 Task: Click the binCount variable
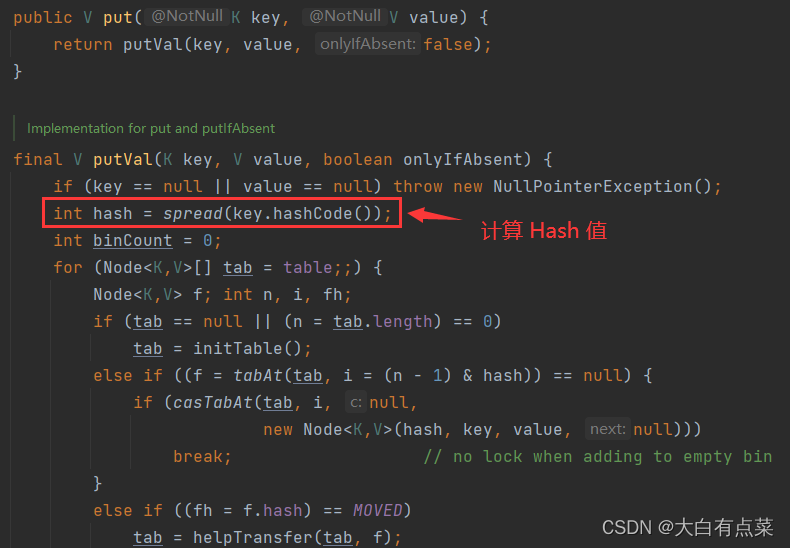pos(133,241)
